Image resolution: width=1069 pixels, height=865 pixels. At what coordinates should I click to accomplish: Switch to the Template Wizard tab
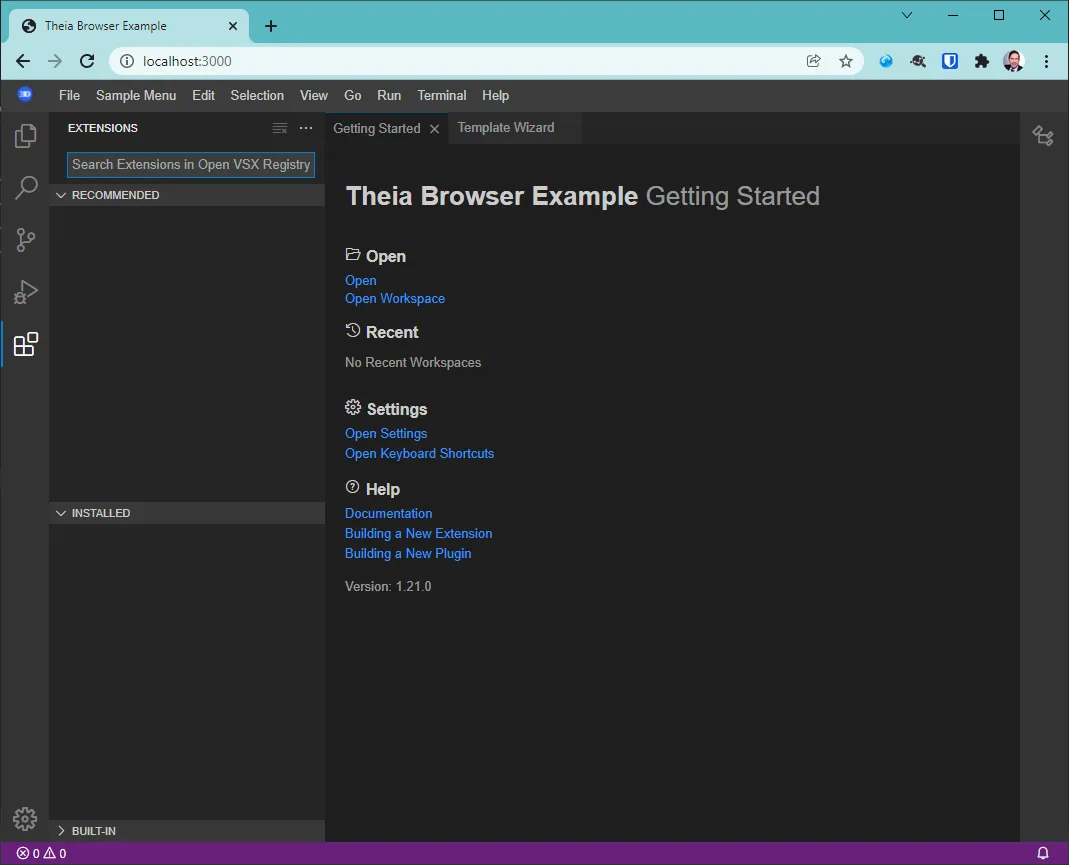(x=506, y=128)
